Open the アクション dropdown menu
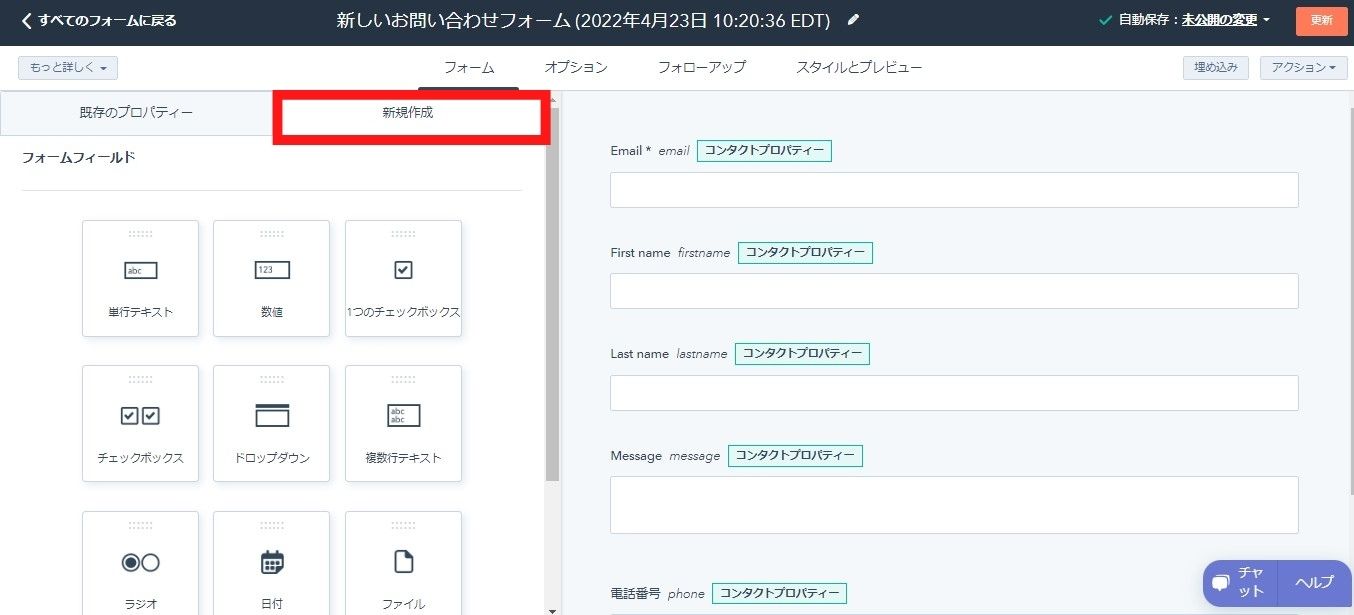The width and height of the screenshot is (1354, 615). 1303,68
